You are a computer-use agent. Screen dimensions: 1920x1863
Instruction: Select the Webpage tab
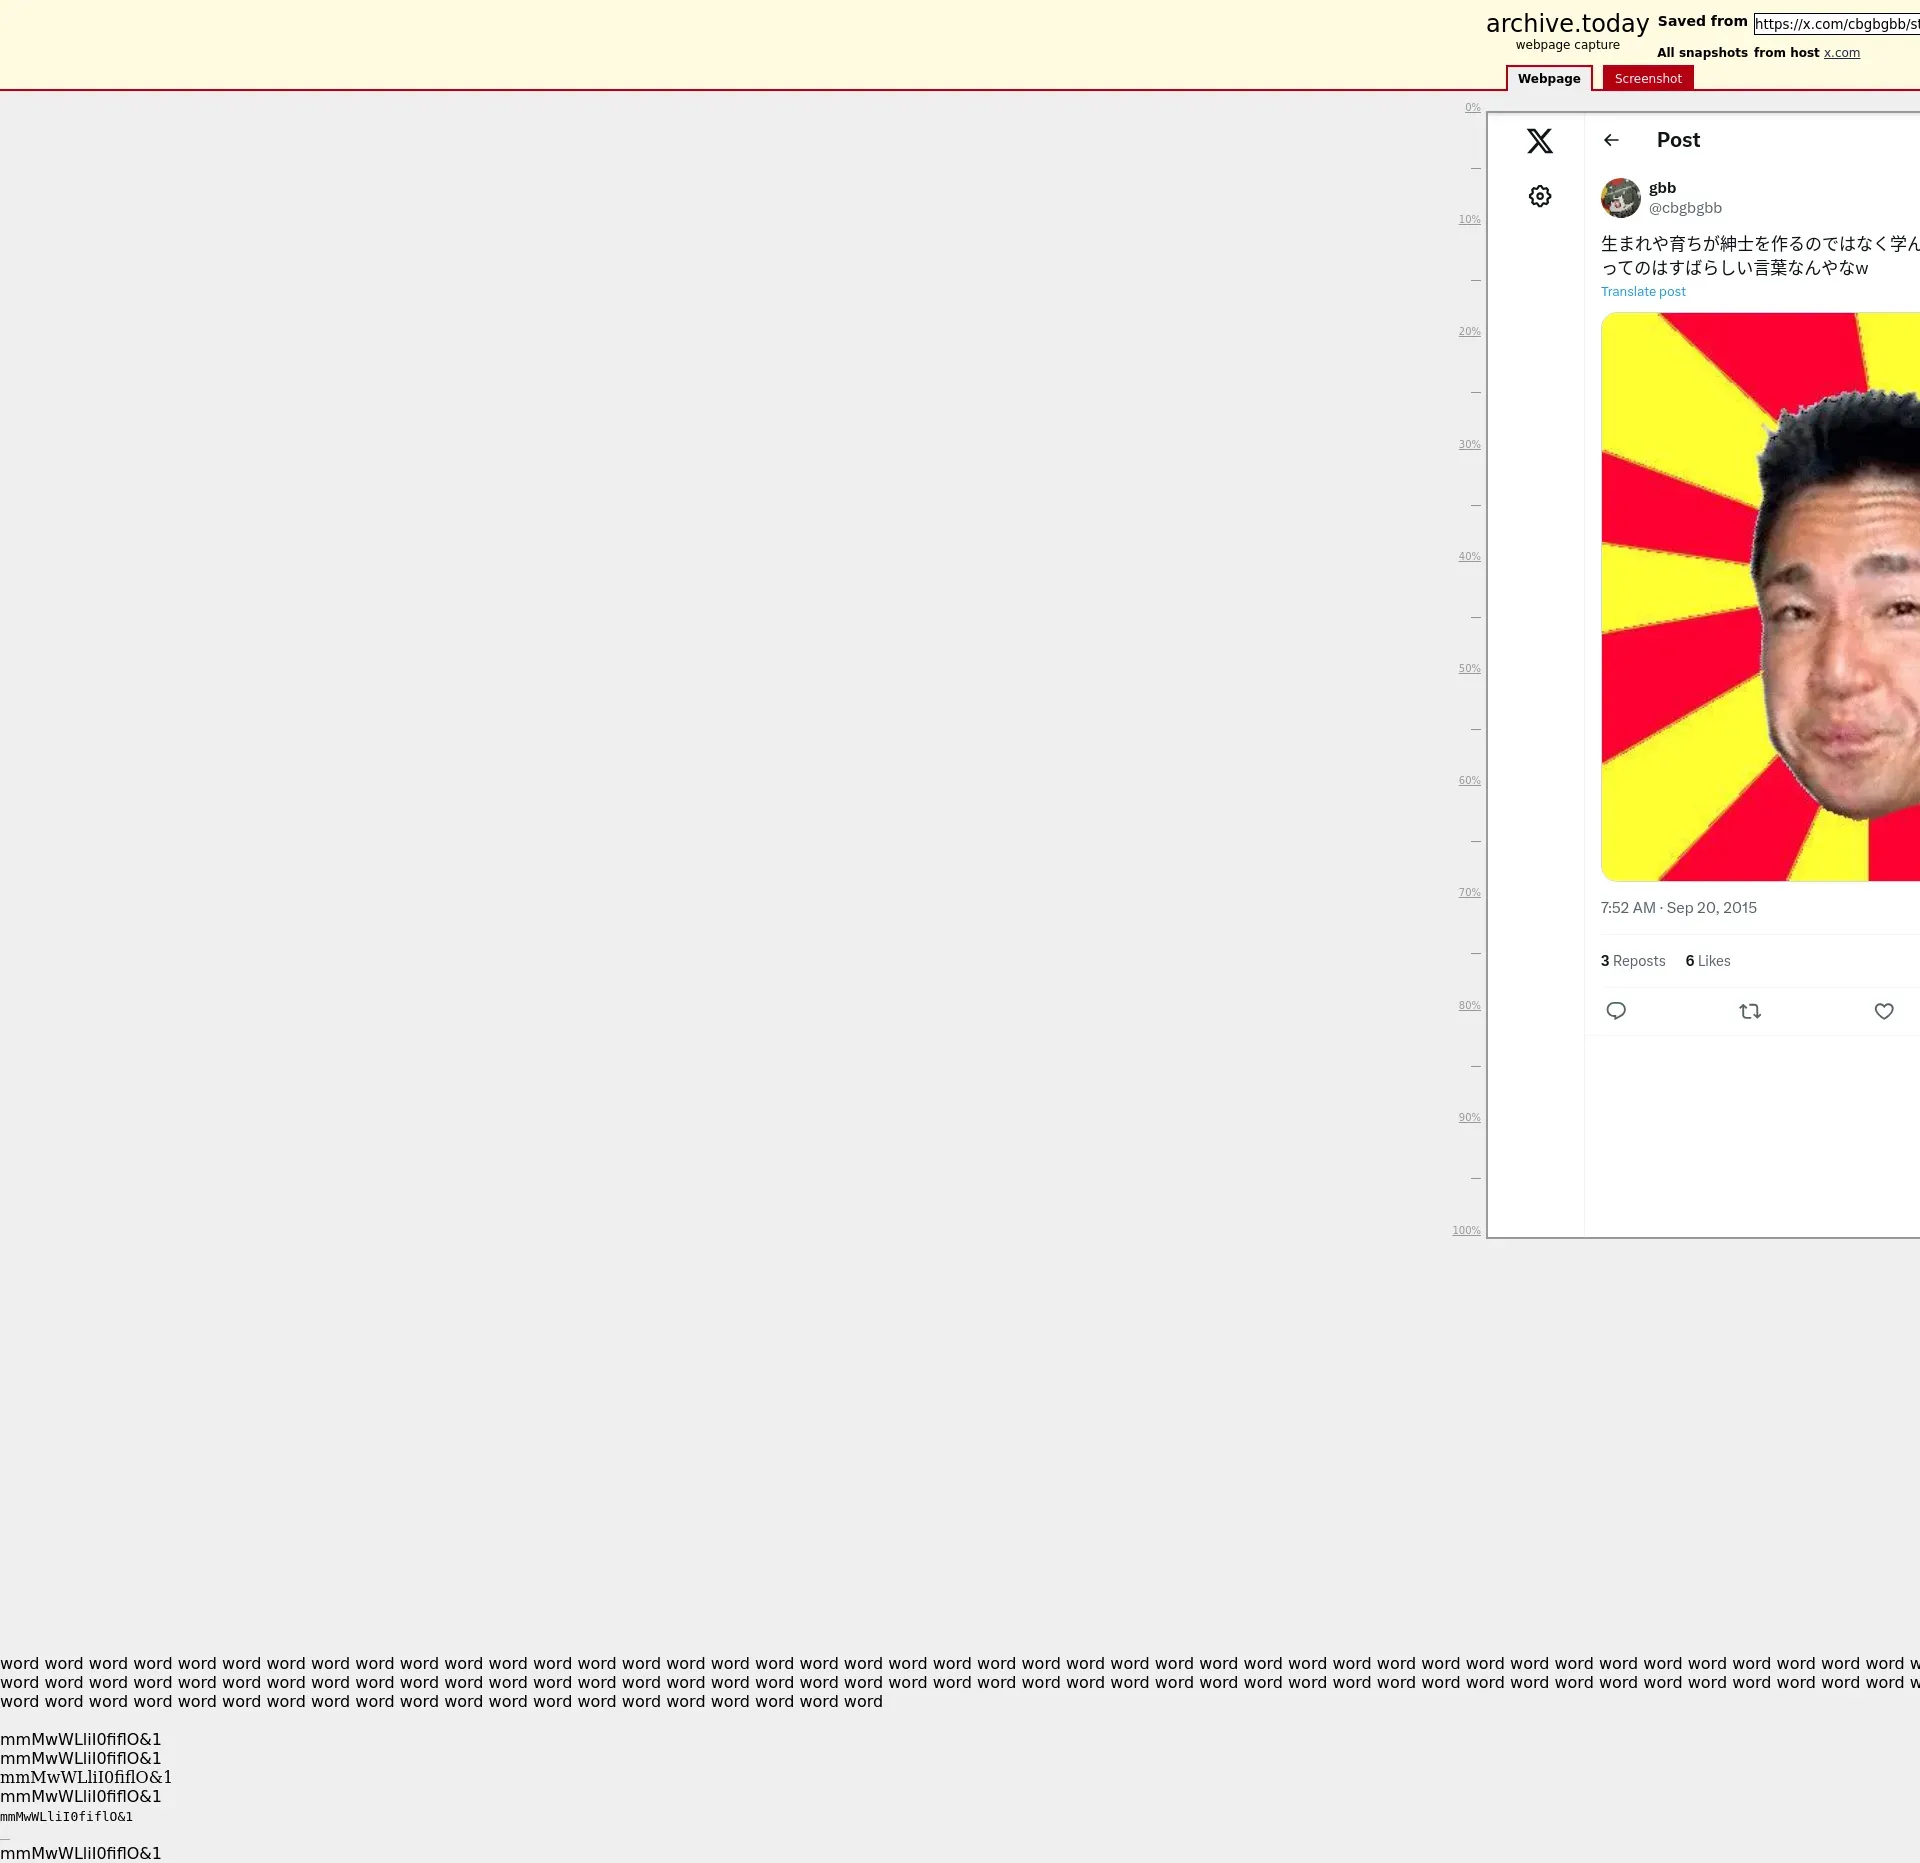tap(1548, 78)
